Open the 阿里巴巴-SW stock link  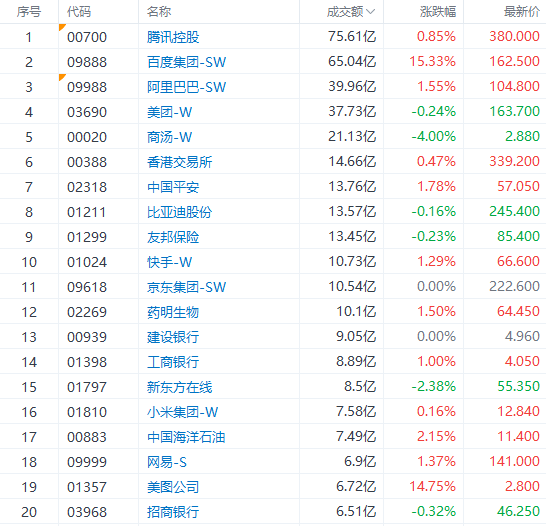pyautogui.click(x=186, y=87)
